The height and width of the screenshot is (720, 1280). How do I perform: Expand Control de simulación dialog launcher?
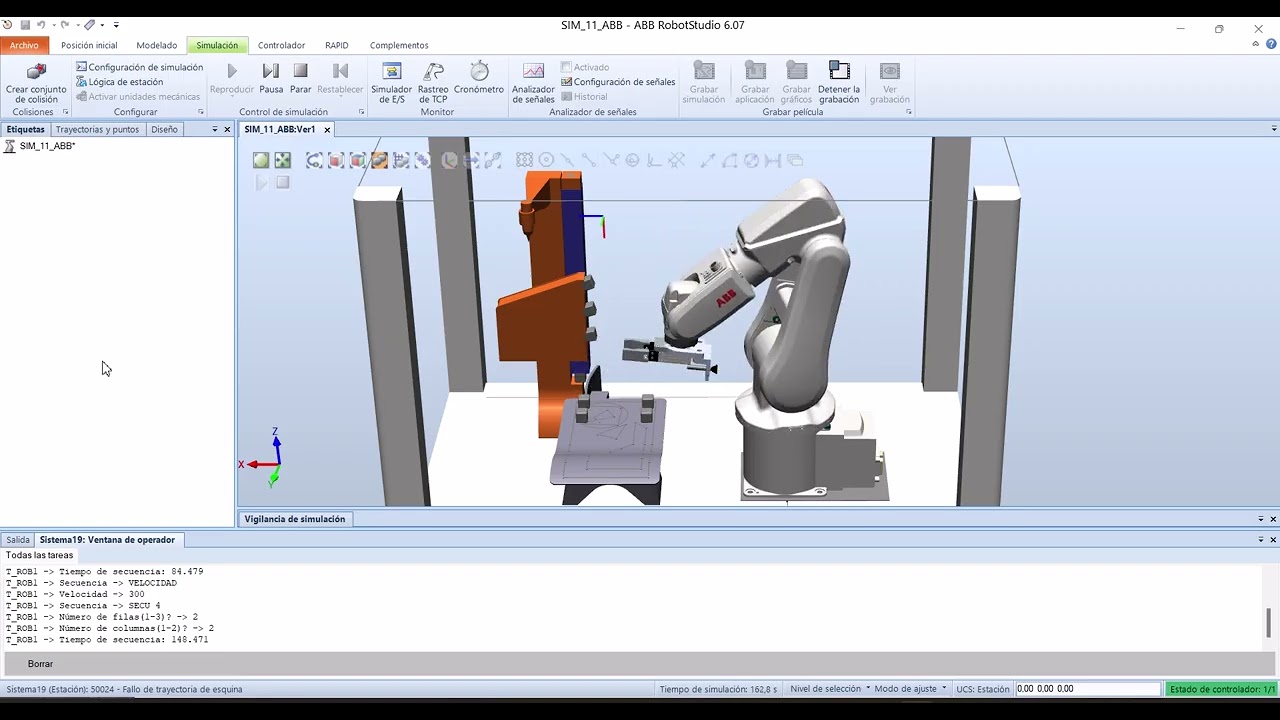pyautogui.click(x=361, y=112)
